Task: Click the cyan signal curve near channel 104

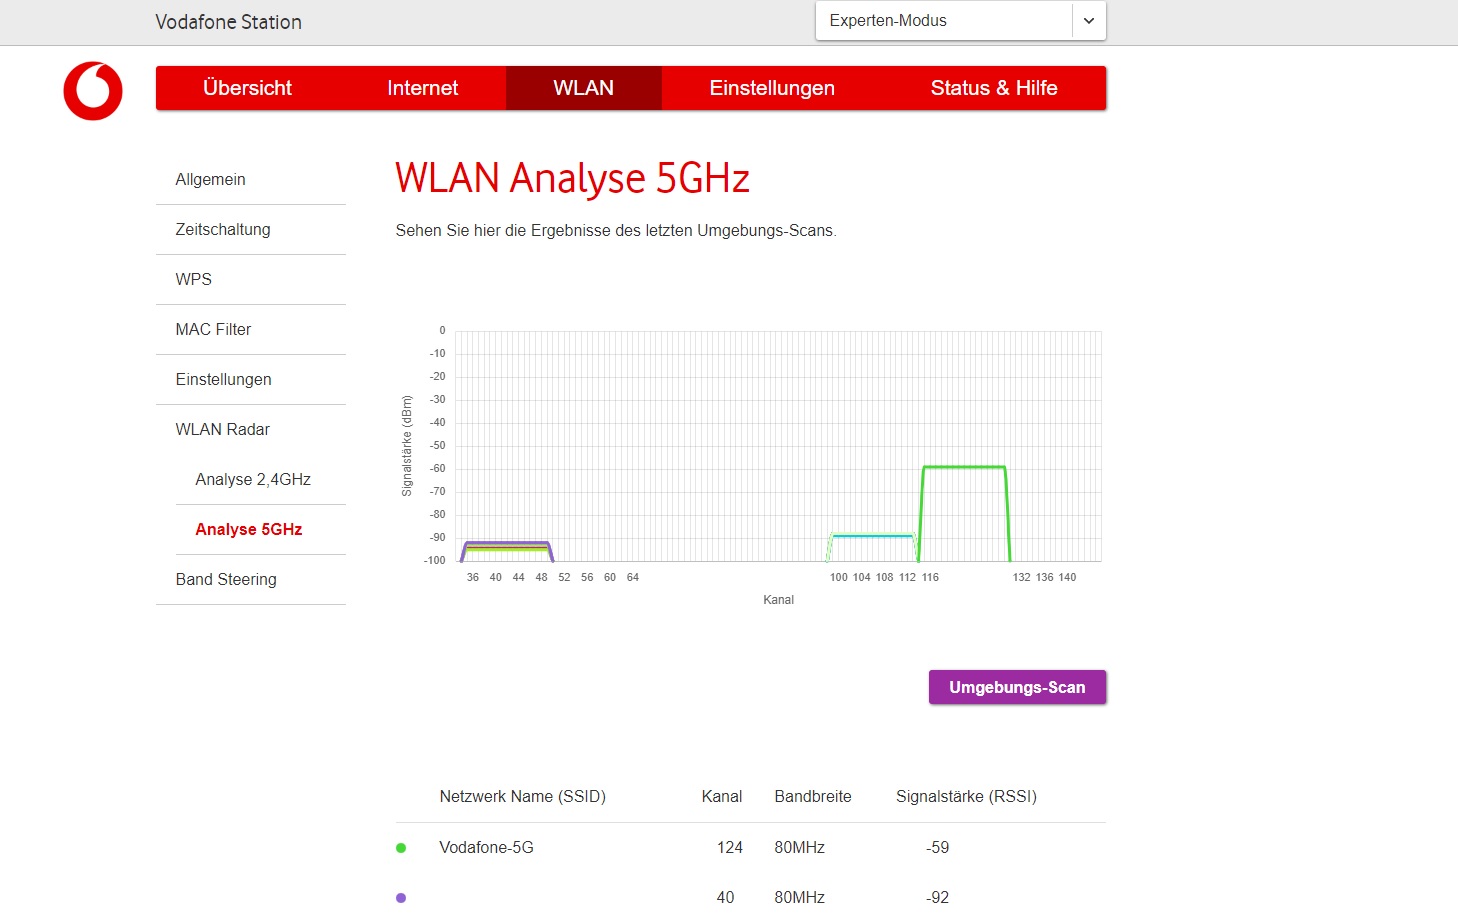Action: tap(873, 536)
